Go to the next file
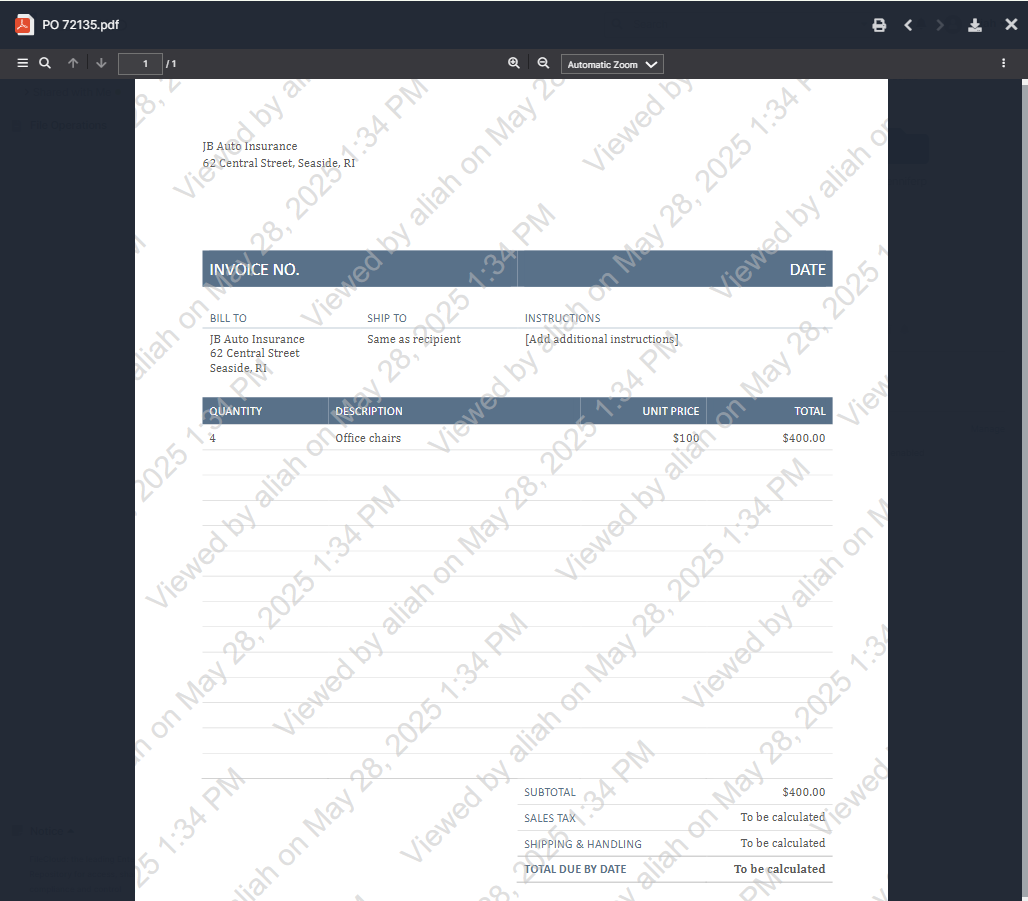 tap(939, 25)
